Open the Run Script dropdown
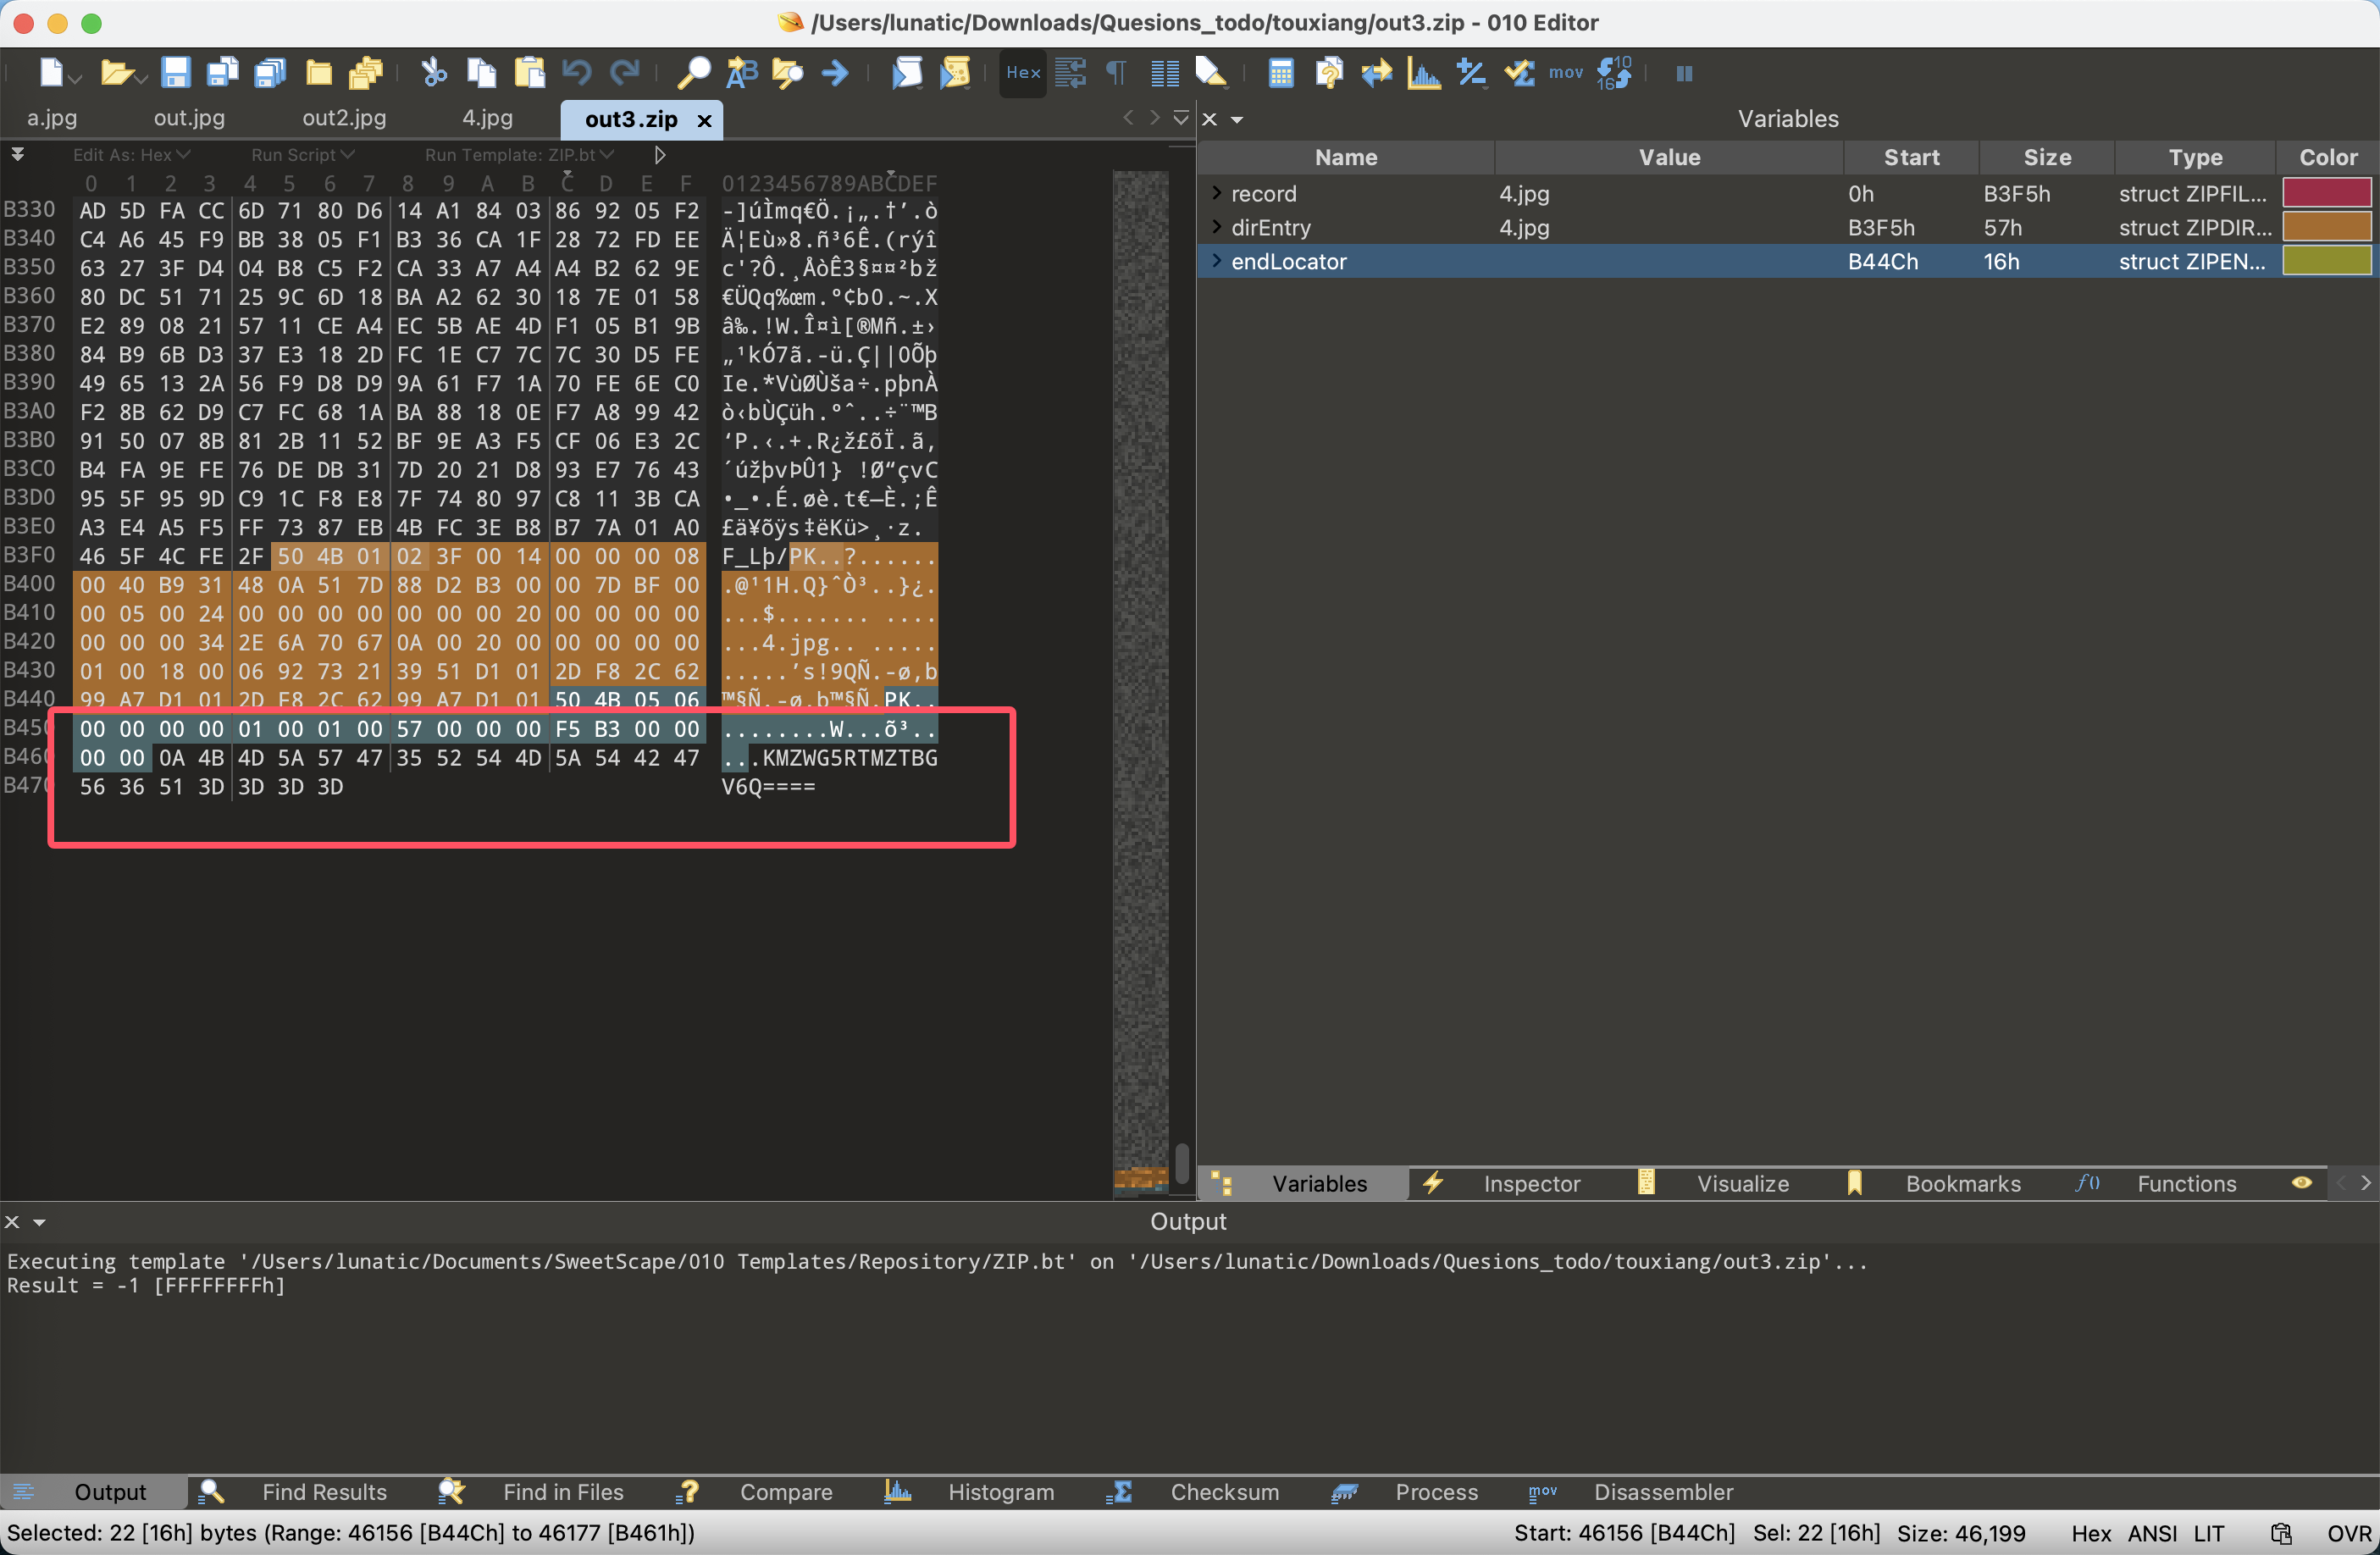The width and height of the screenshot is (2380, 1555). point(302,155)
